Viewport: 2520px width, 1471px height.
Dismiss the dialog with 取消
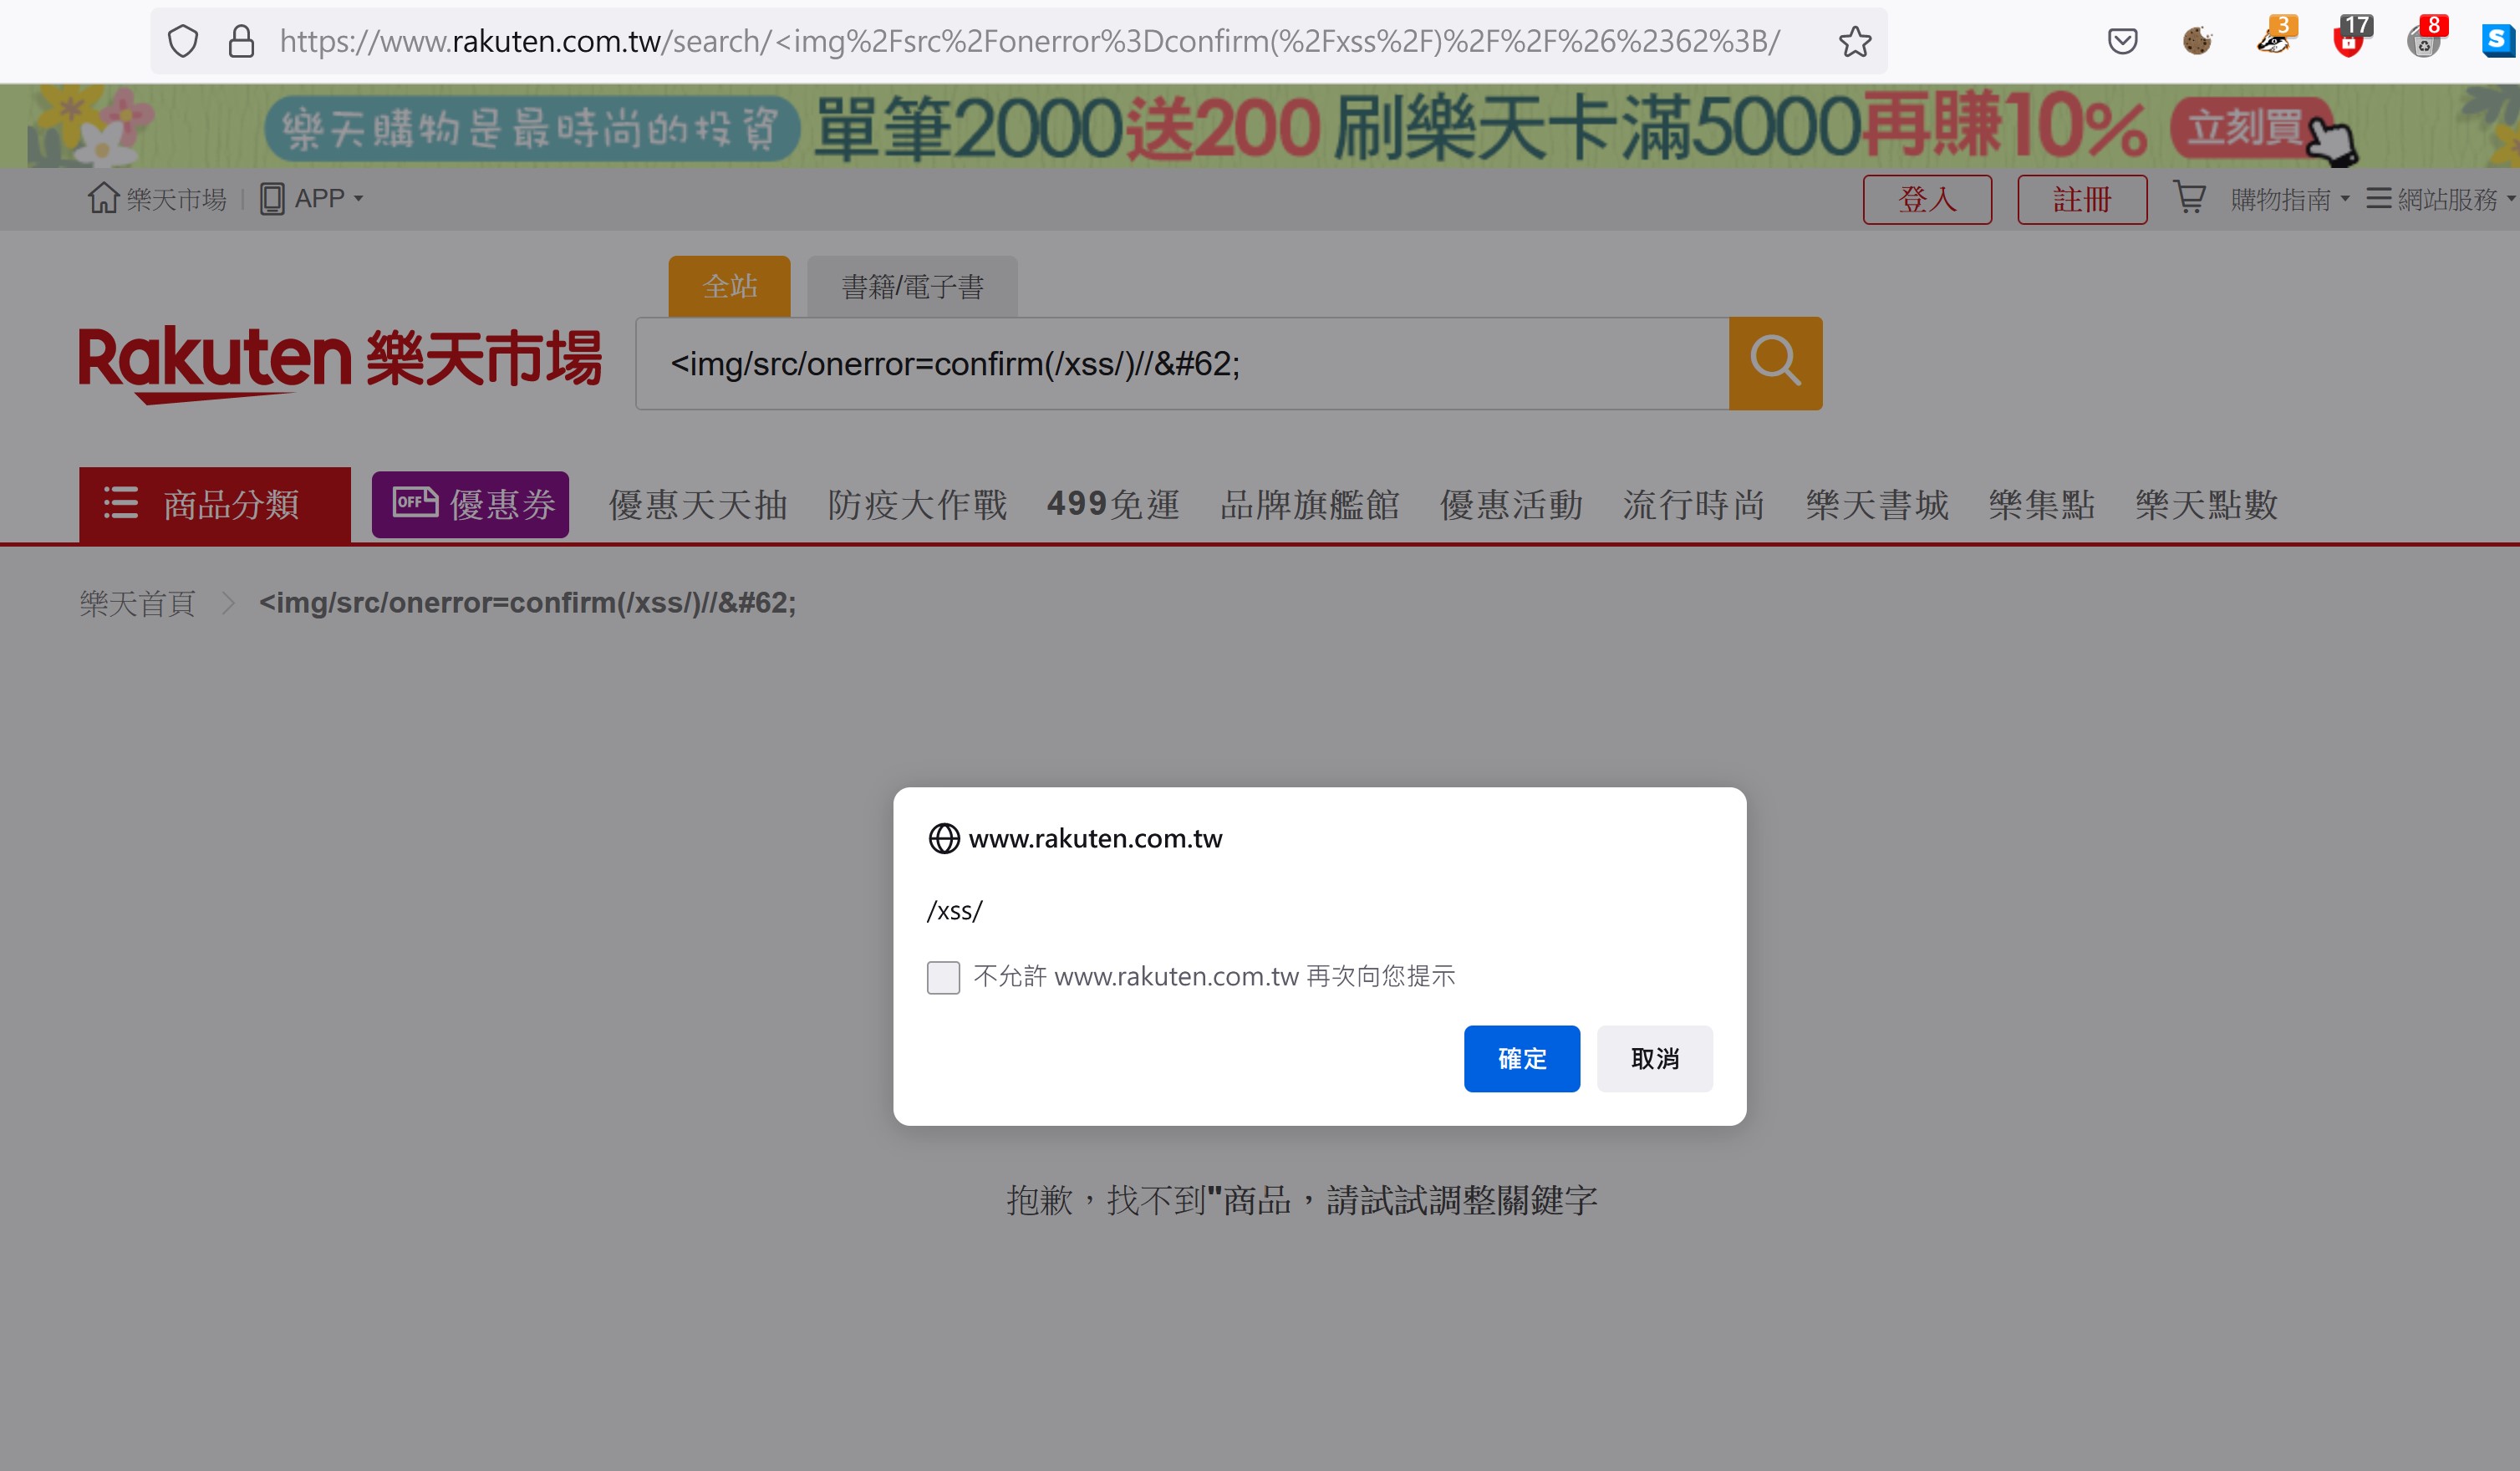pyautogui.click(x=1654, y=1058)
